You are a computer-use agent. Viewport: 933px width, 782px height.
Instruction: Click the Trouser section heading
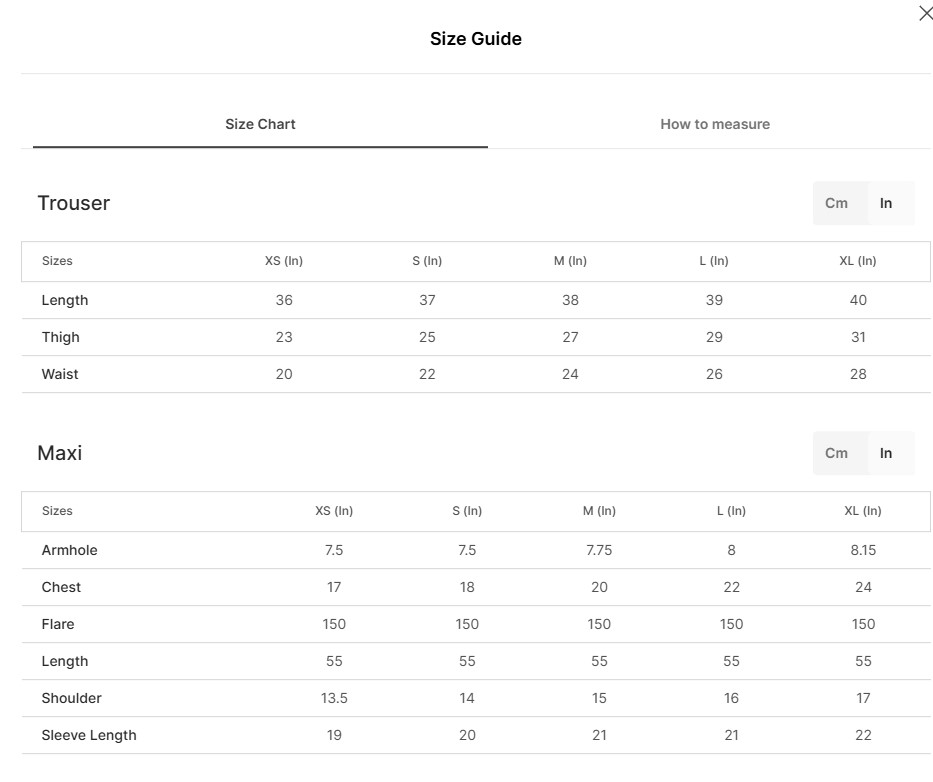coord(73,203)
